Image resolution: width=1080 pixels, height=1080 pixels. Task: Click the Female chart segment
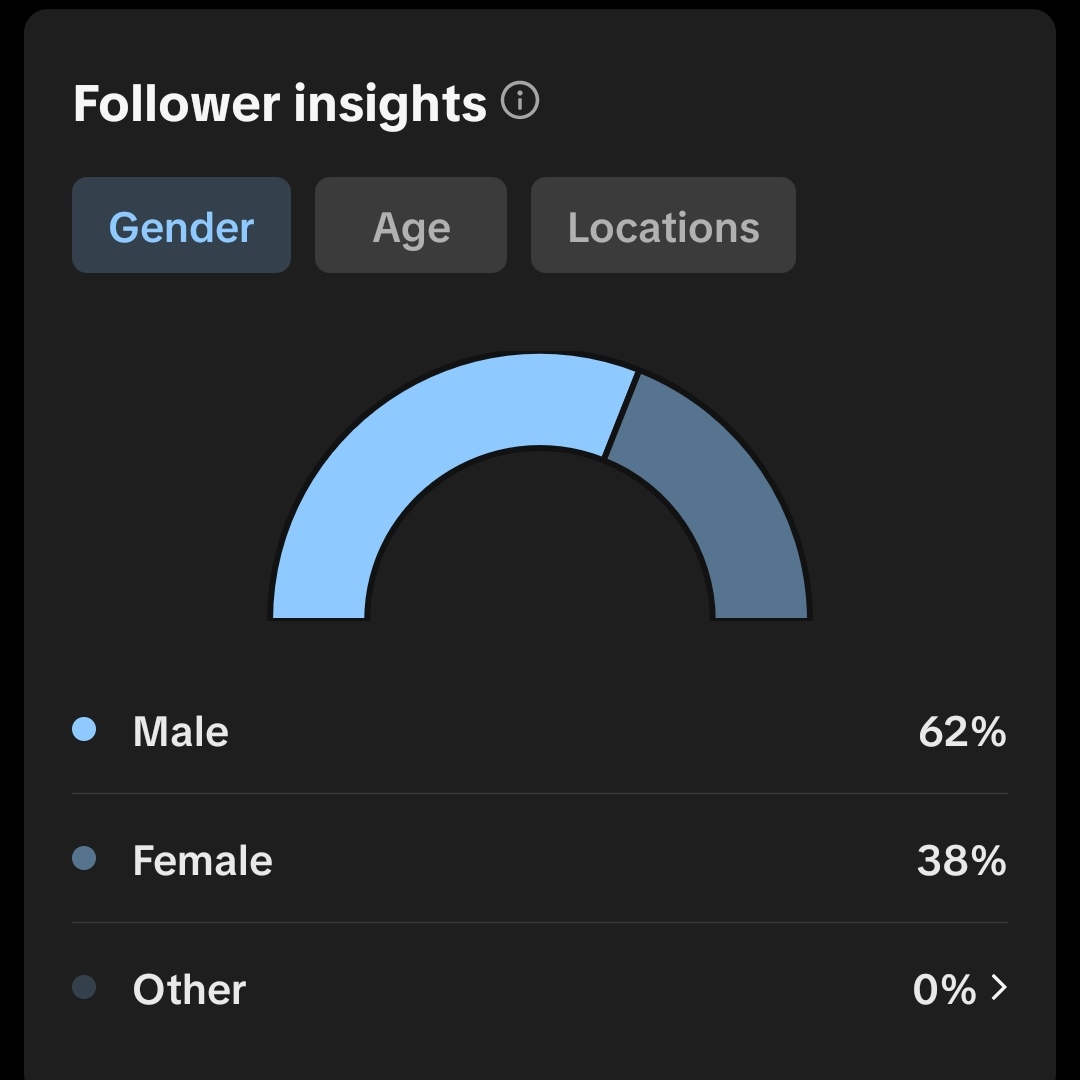tap(730, 496)
